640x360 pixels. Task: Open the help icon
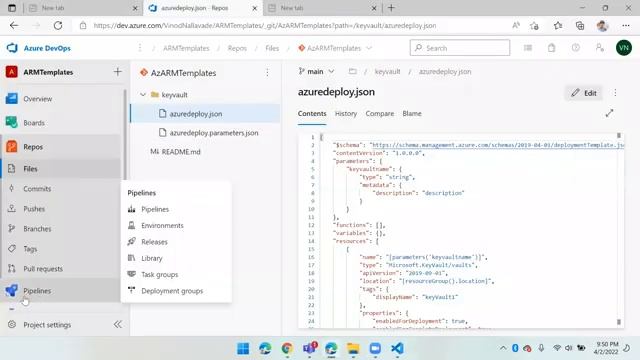click(x=576, y=48)
